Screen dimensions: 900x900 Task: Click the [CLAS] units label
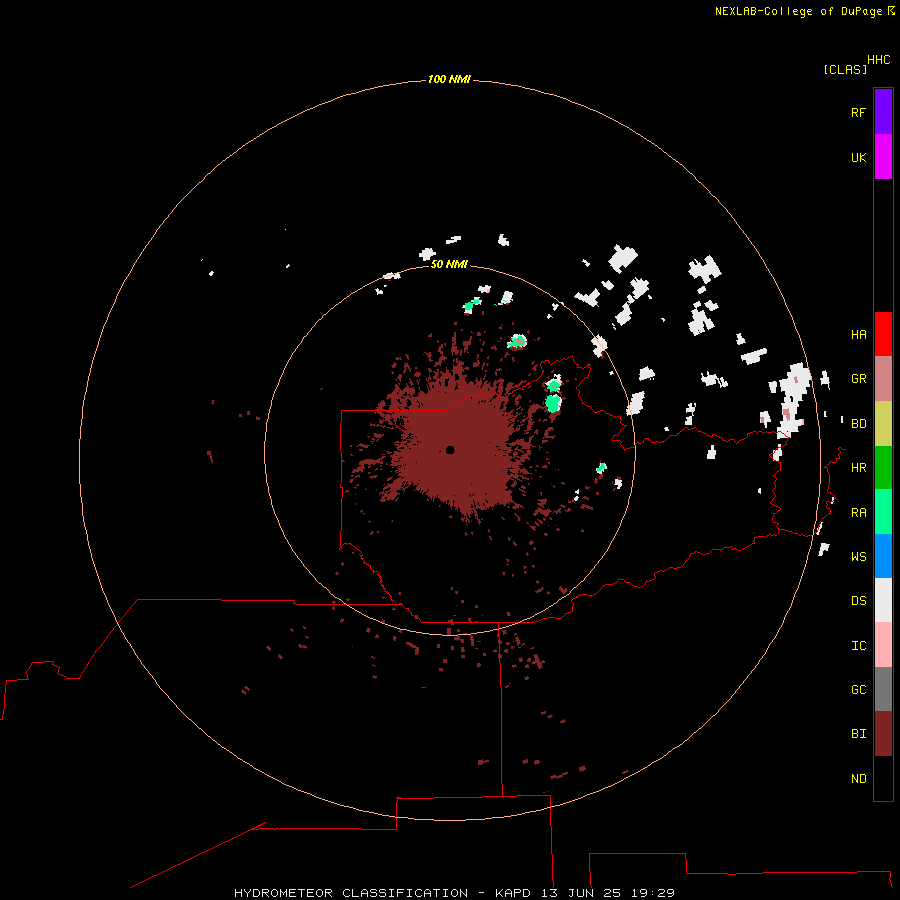click(845, 69)
